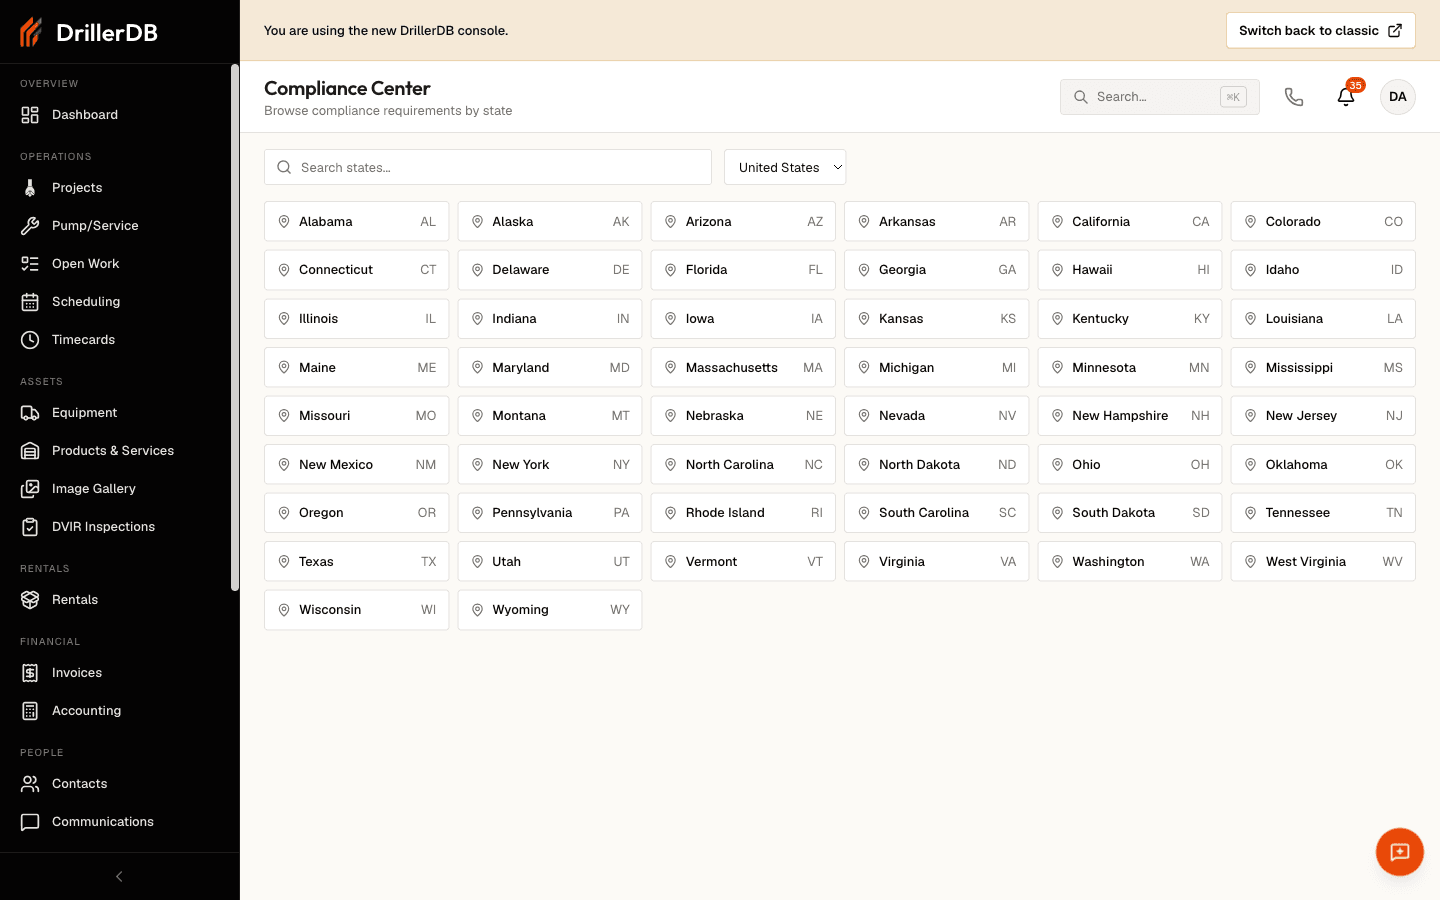Open the Rentals menu entry

click(120, 600)
